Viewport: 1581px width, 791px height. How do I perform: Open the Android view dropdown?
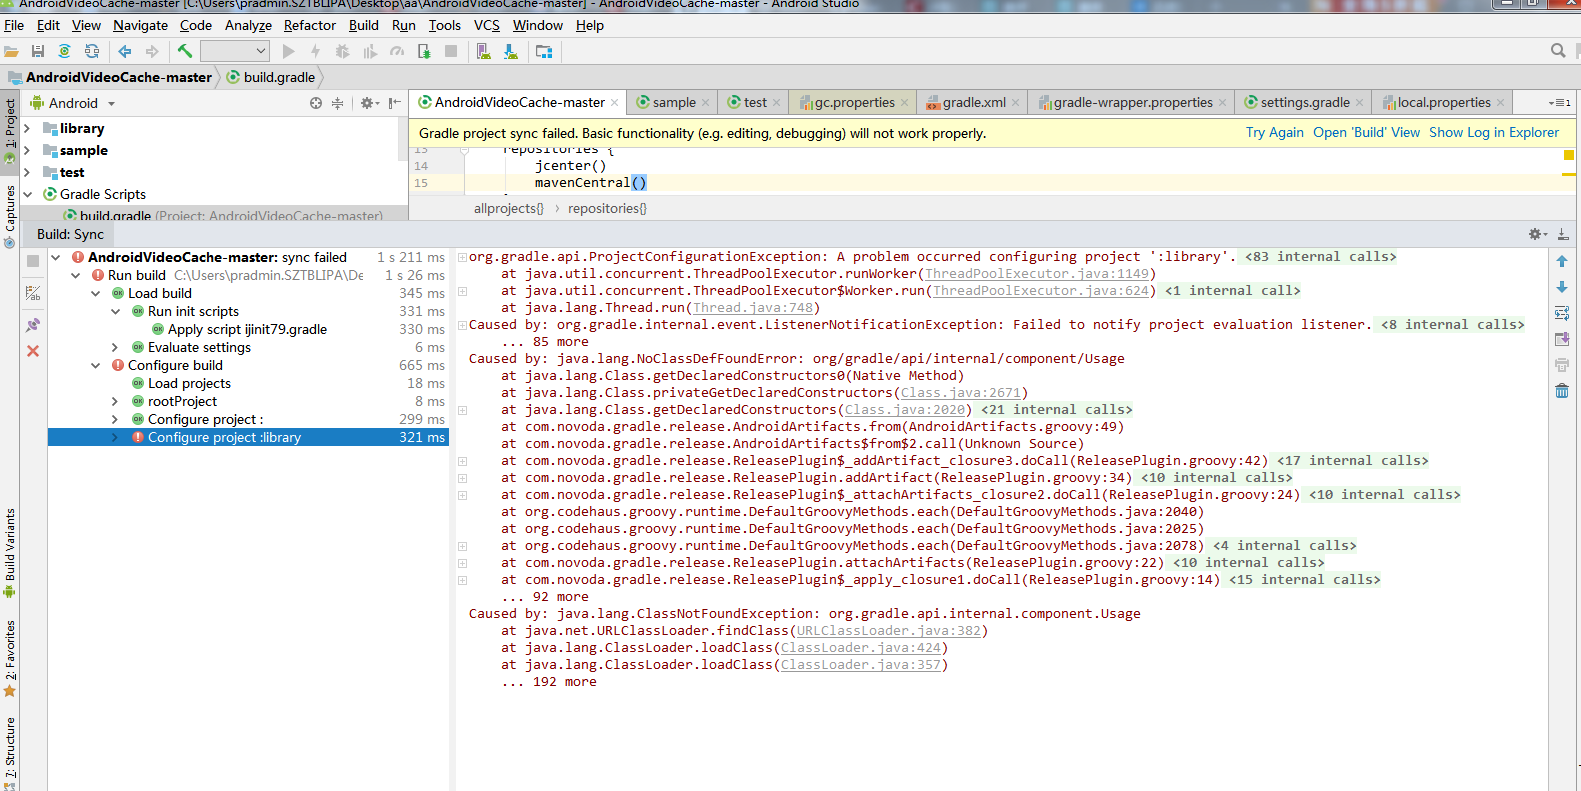73,103
